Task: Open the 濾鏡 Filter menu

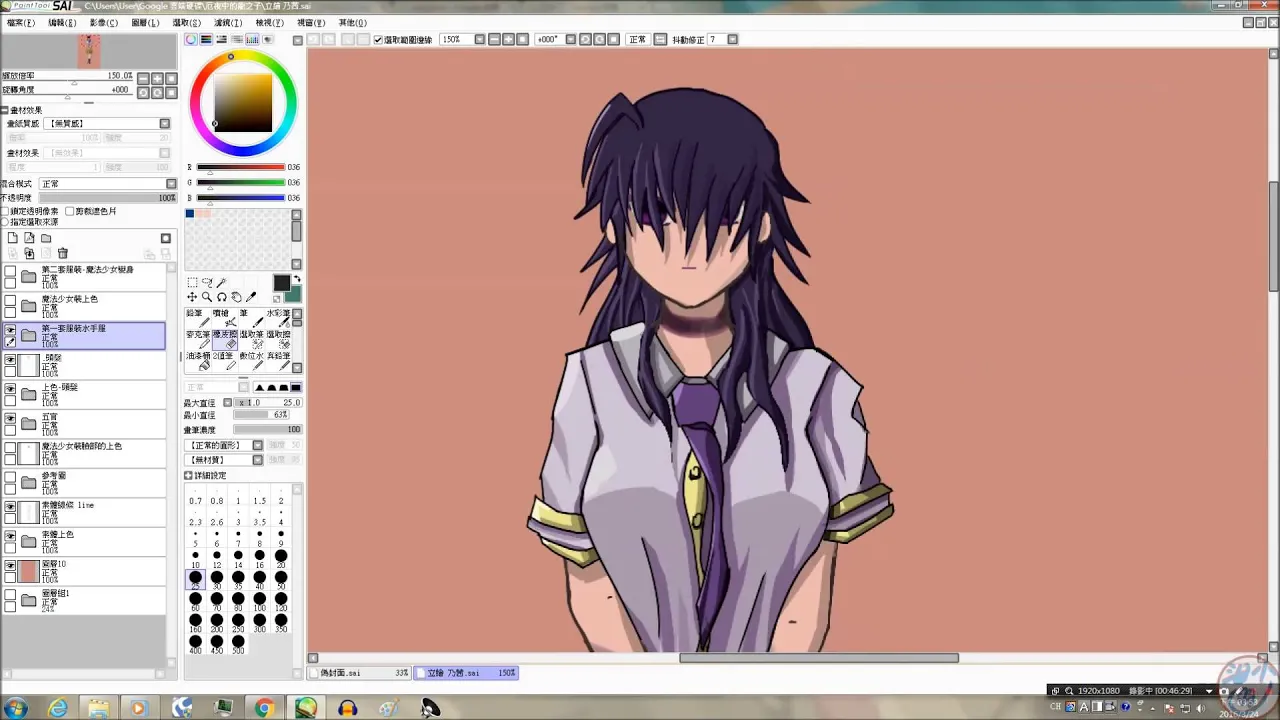Action: [228, 23]
